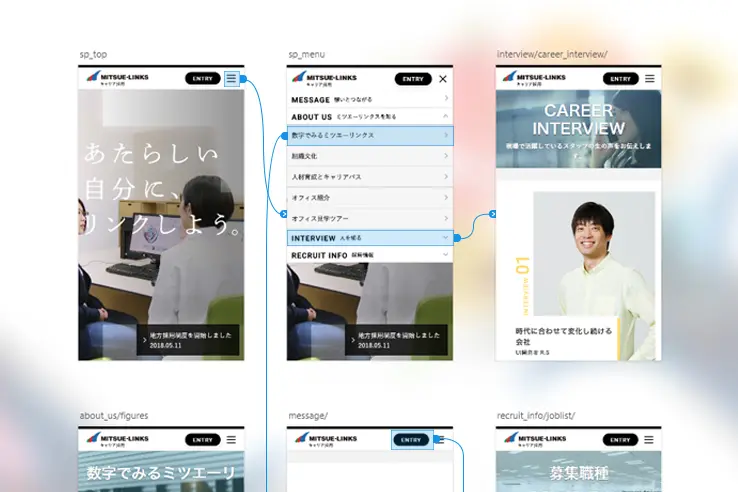Open hamburger menu on about_us/figures artboard
This screenshot has width=738, height=492.
click(231, 440)
